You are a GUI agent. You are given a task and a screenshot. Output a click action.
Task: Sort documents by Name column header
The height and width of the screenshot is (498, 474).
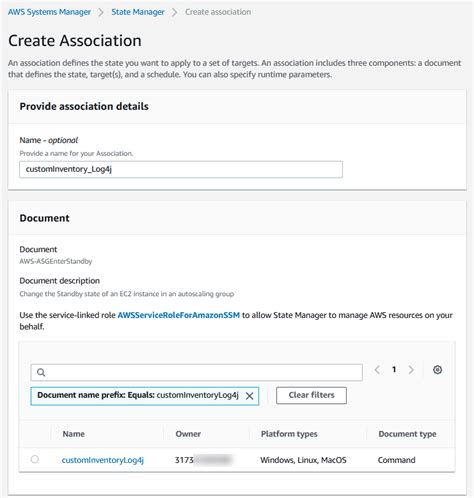74,434
